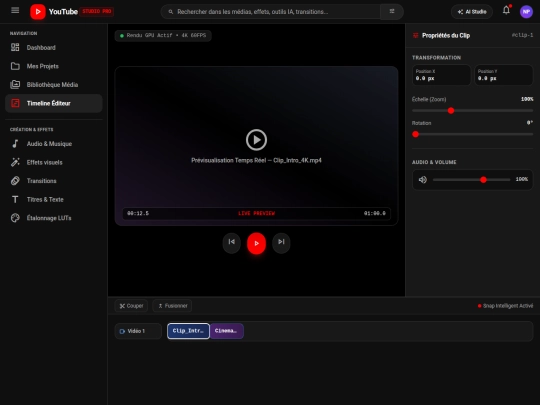Screen dimensions: 540x405
Task: Click the Dashboard grid icon
Action: pyautogui.click(x=15, y=48)
